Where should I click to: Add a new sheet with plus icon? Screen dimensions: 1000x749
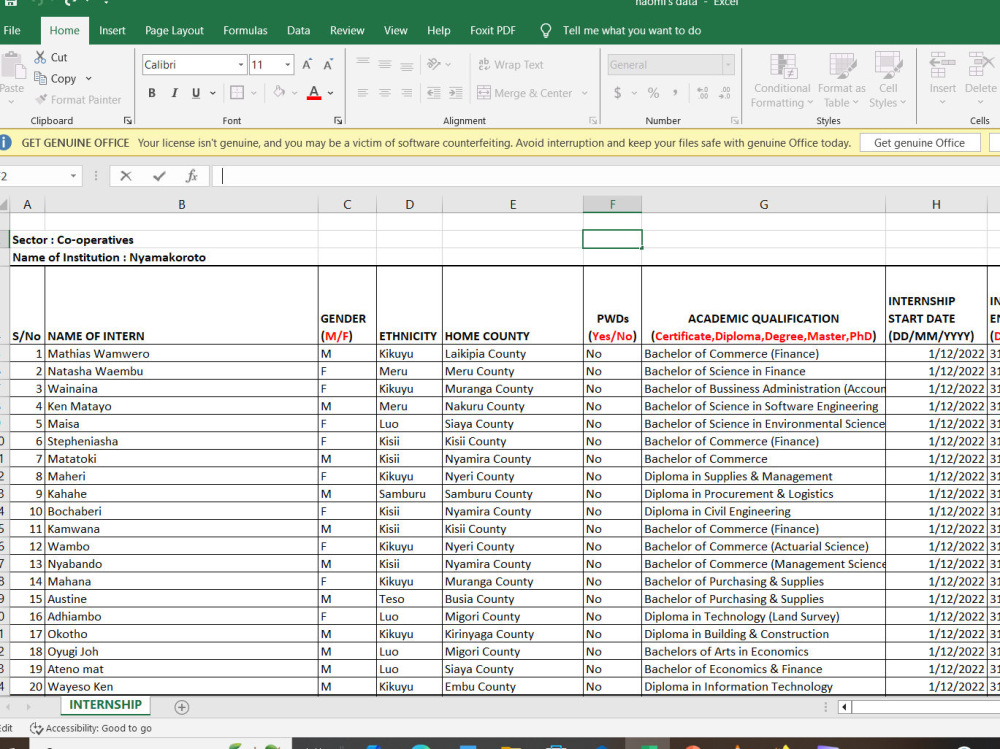pyautogui.click(x=182, y=707)
